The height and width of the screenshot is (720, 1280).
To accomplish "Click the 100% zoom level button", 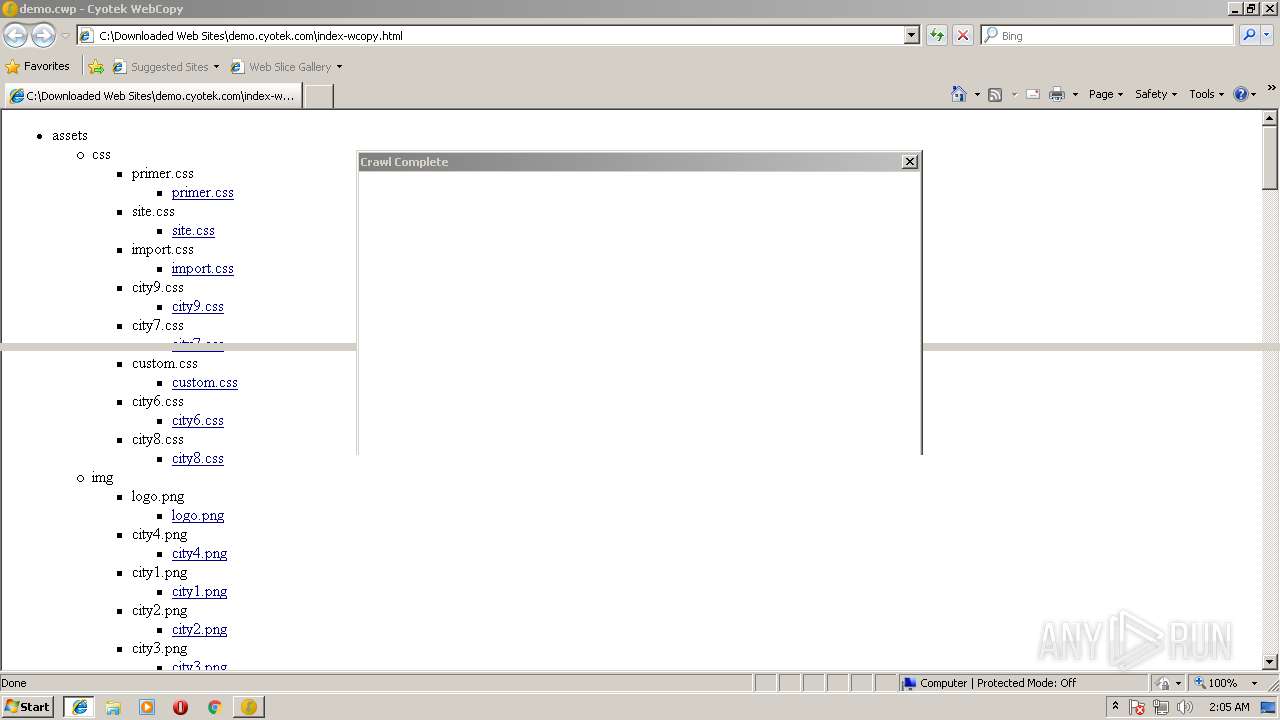I will pyautogui.click(x=1215, y=683).
